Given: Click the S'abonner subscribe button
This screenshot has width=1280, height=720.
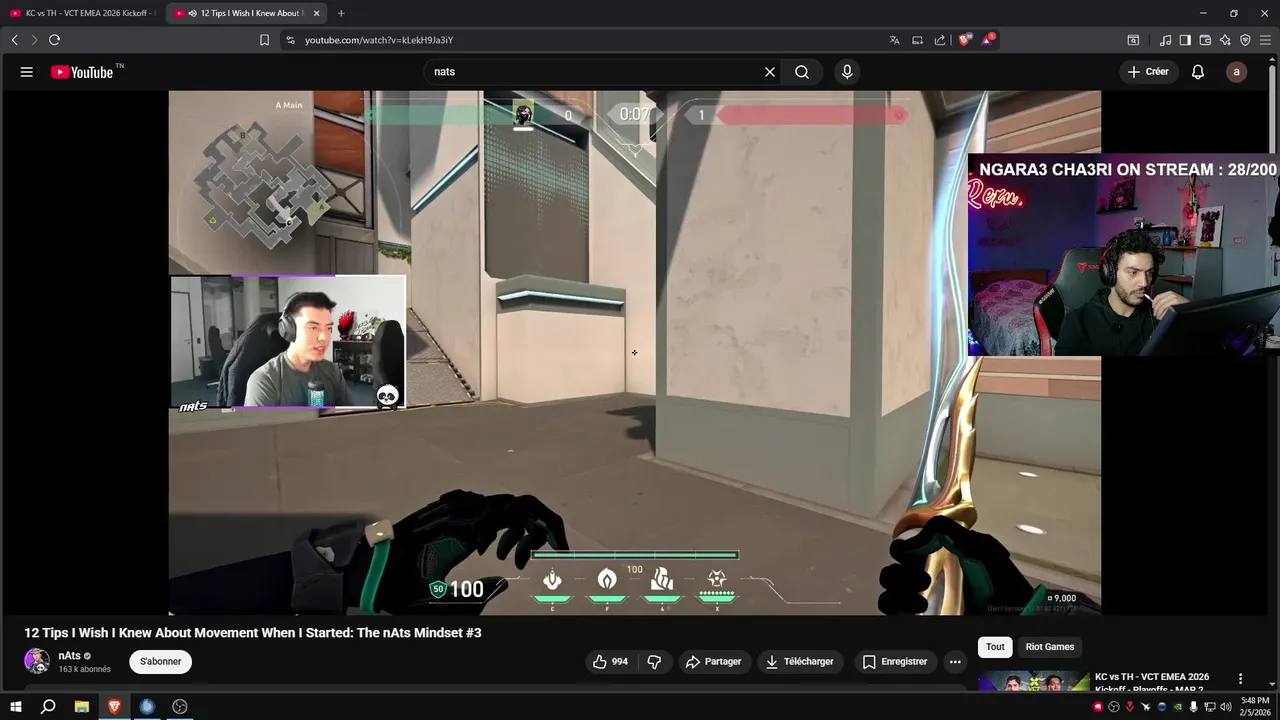Looking at the screenshot, I should click(160, 662).
